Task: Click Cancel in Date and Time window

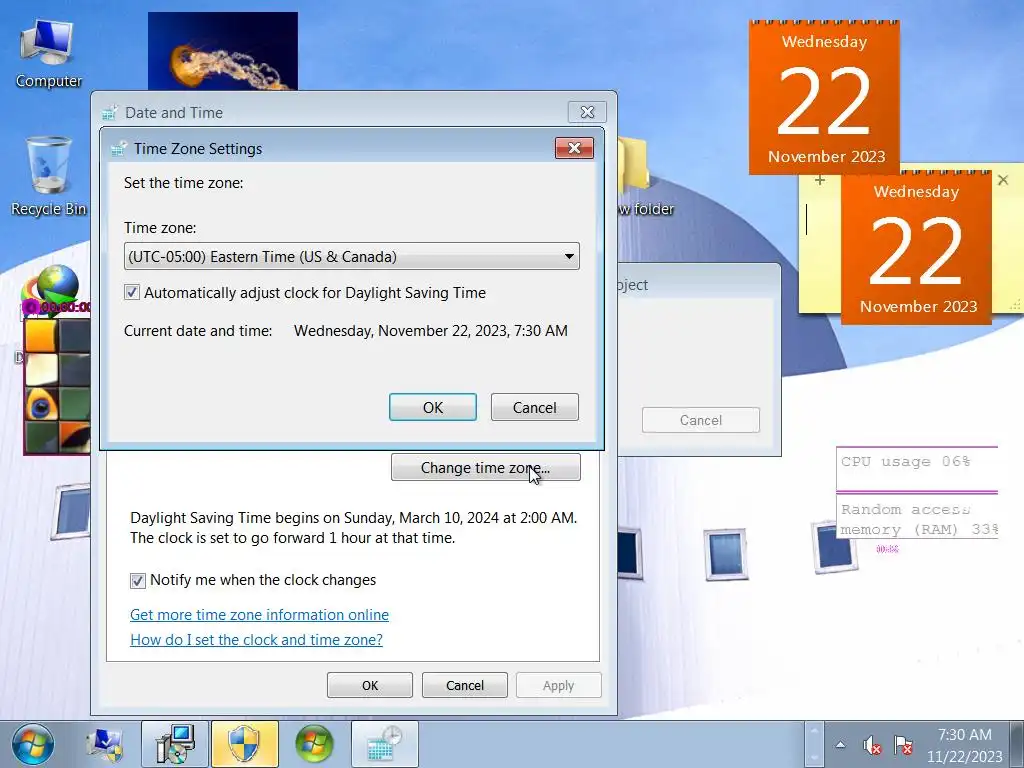Action: pos(465,685)
